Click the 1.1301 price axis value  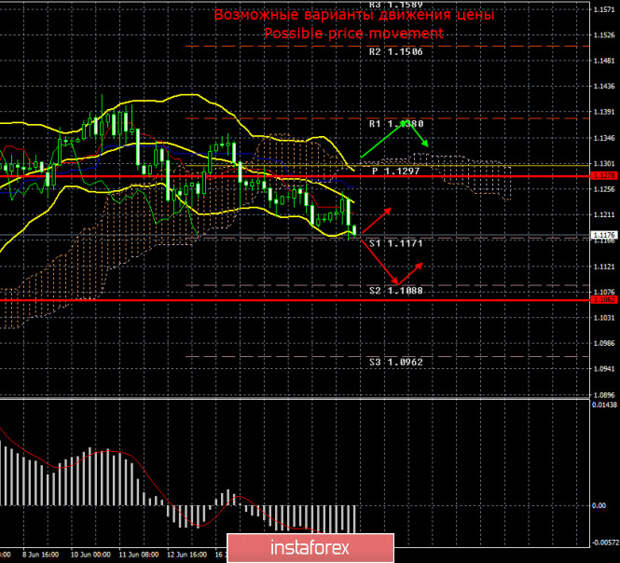(605, 164)
